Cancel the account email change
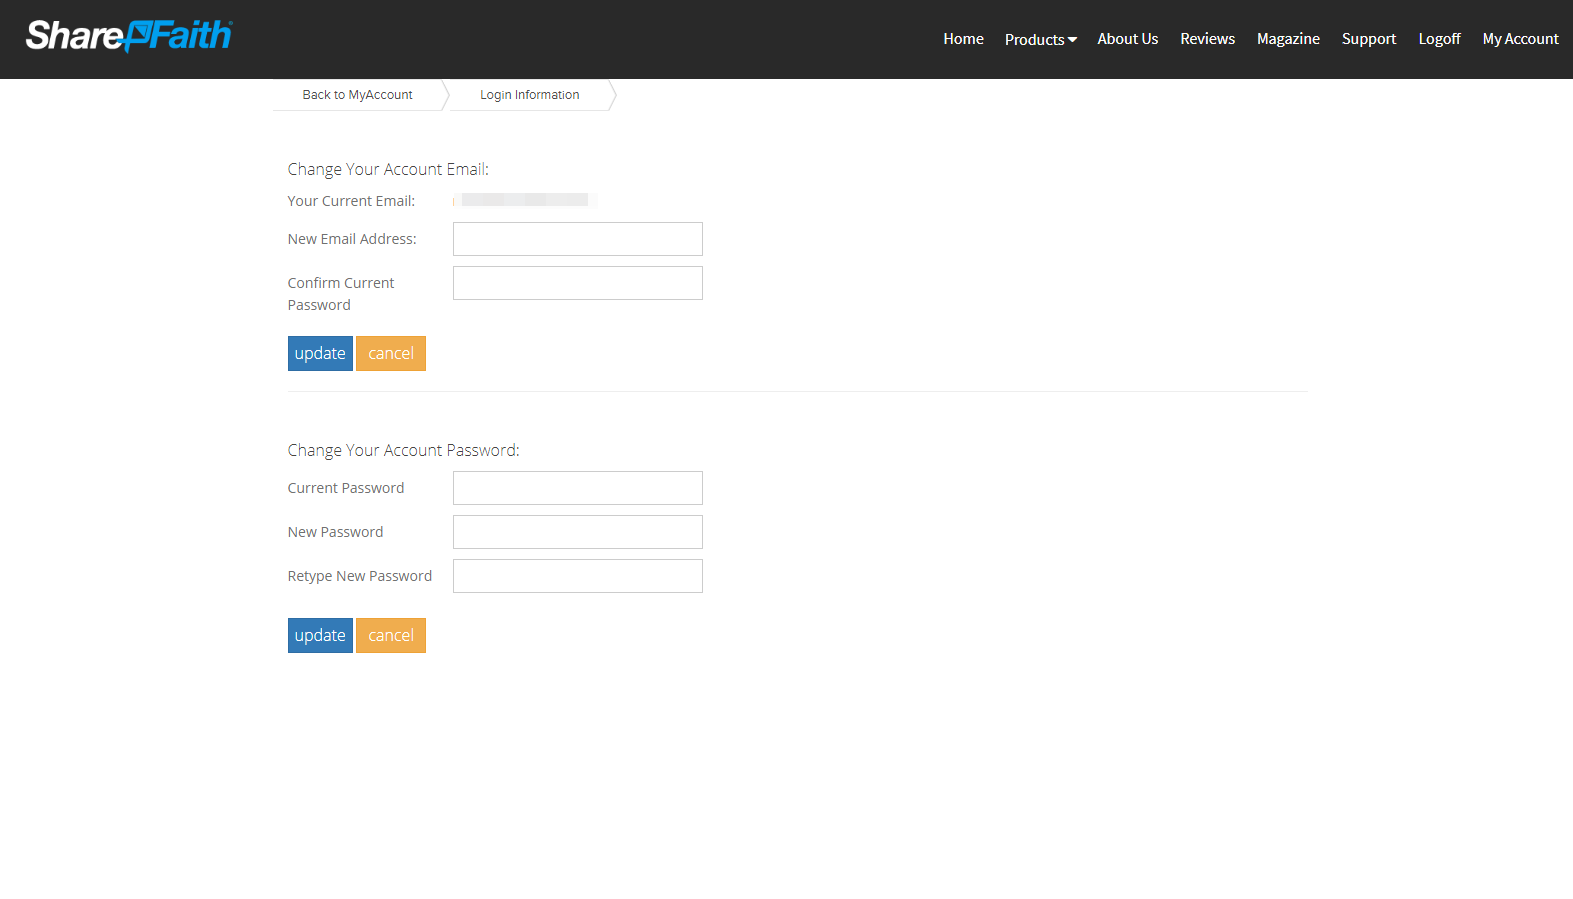This screenshot has height=899, width=1573. (x=390, y=354)
